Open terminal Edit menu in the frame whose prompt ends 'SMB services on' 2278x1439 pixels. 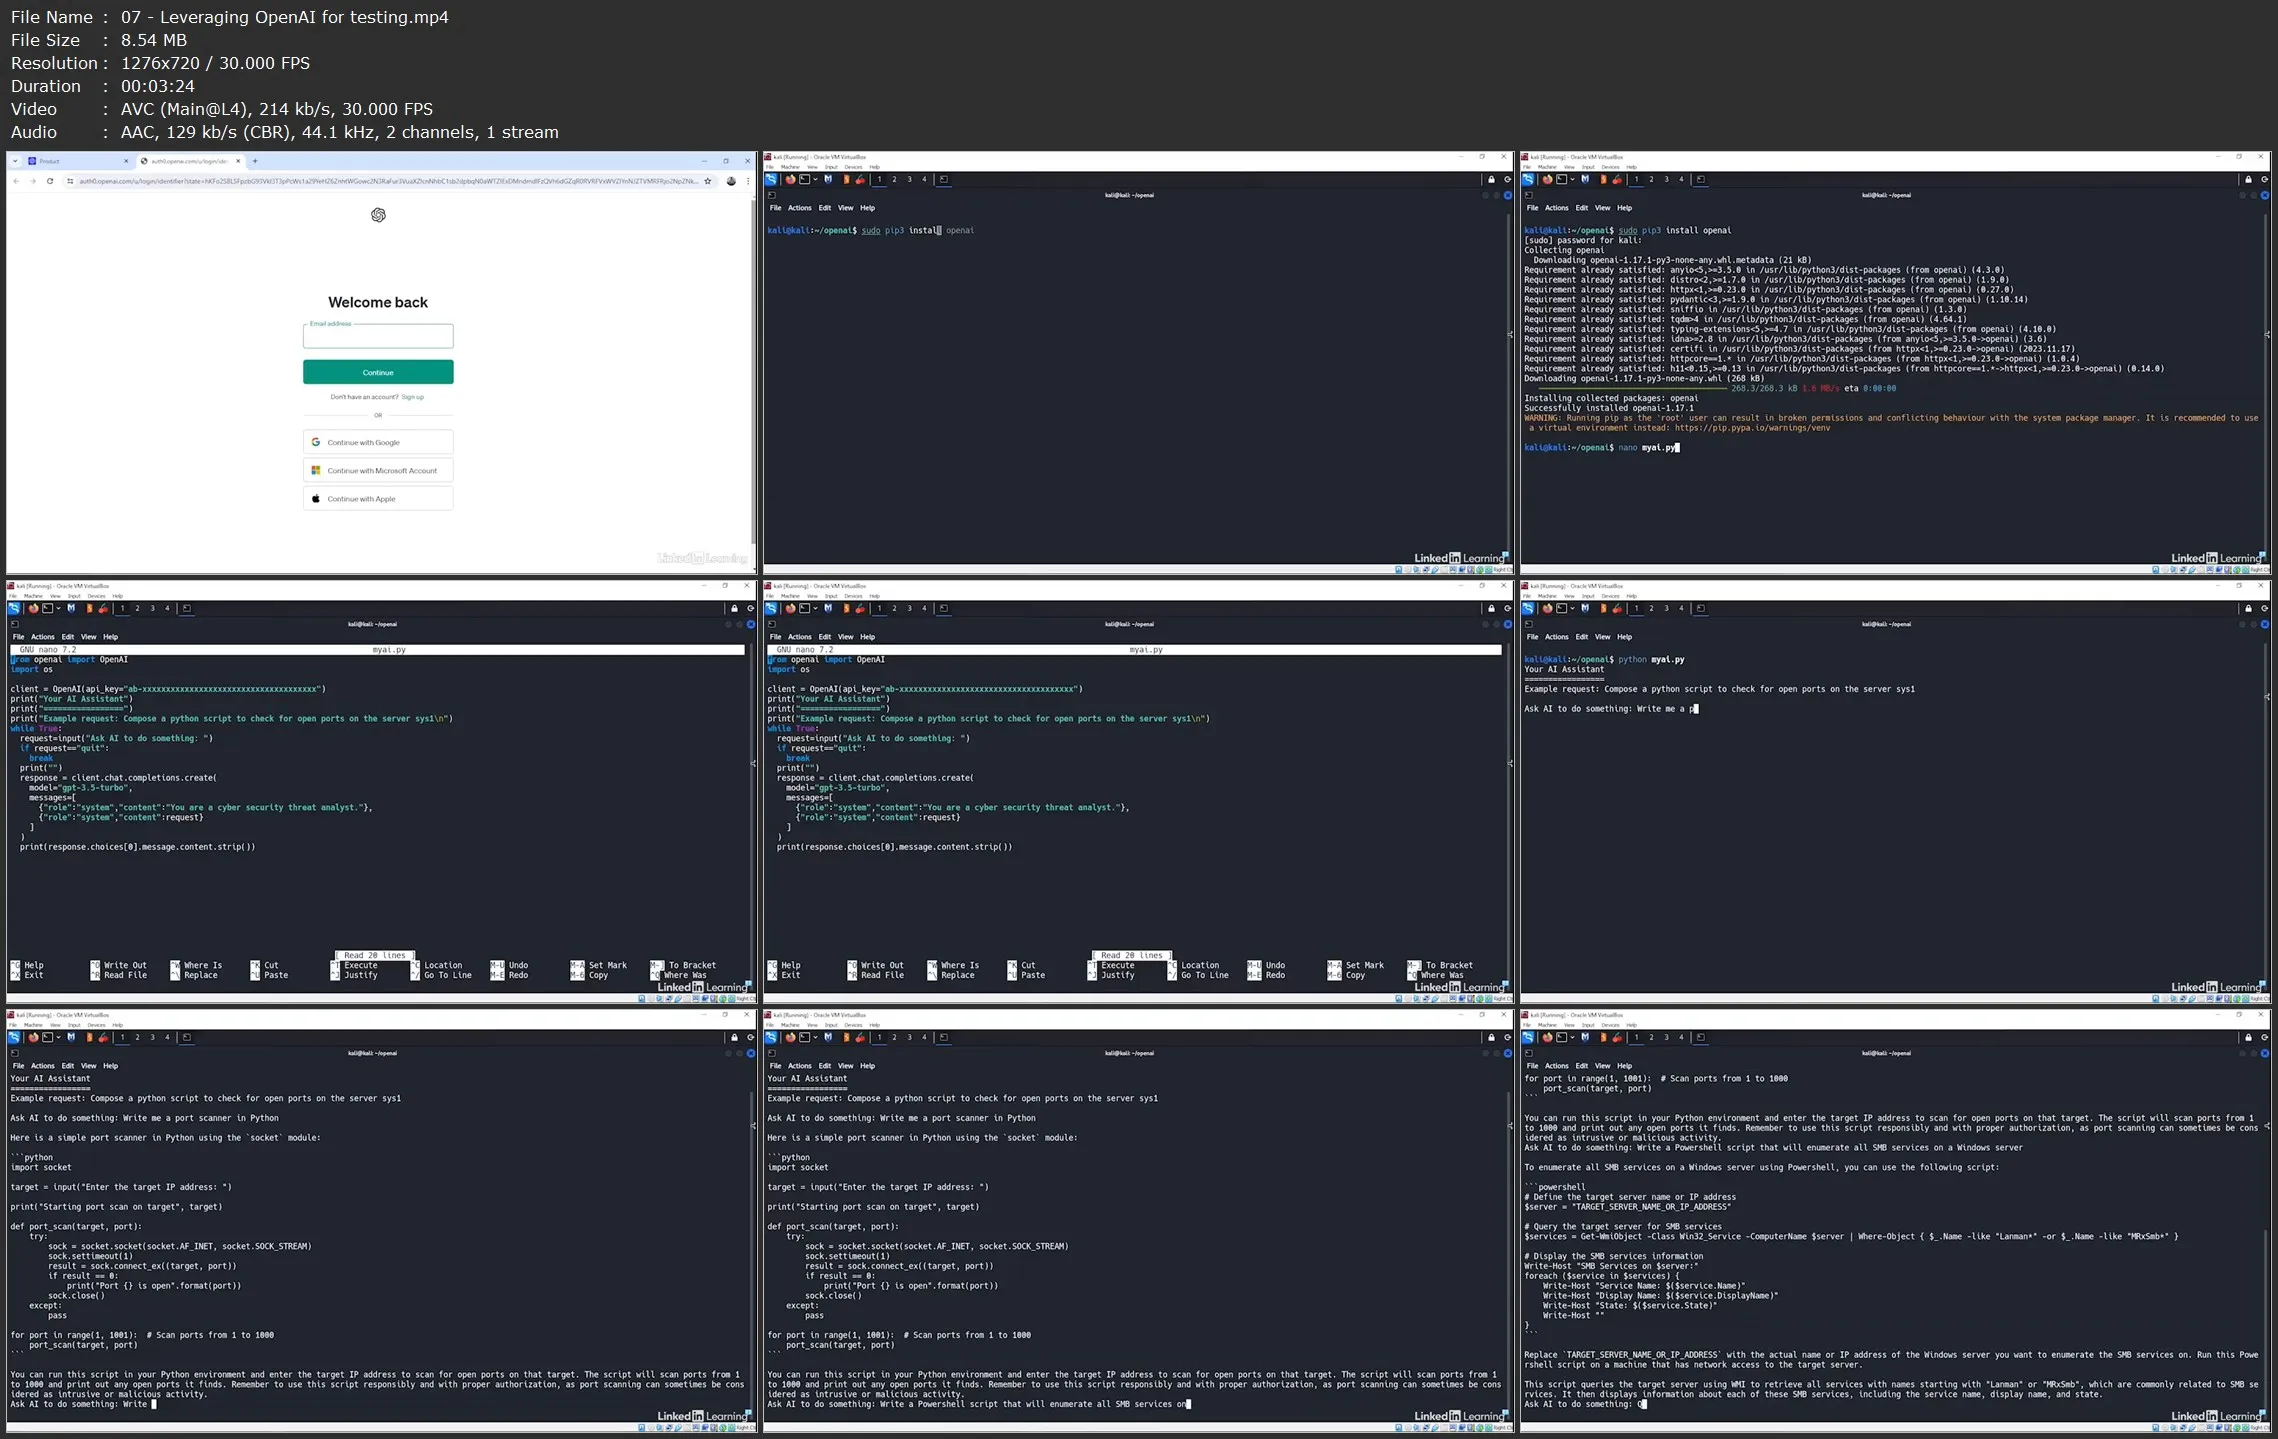click(x=824, y=1066)
